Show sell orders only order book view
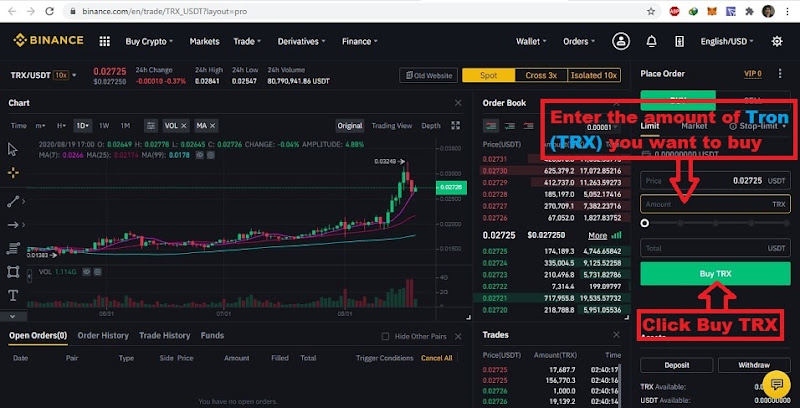This screenshot has width=800, height=408. click(x=528, y=125)
